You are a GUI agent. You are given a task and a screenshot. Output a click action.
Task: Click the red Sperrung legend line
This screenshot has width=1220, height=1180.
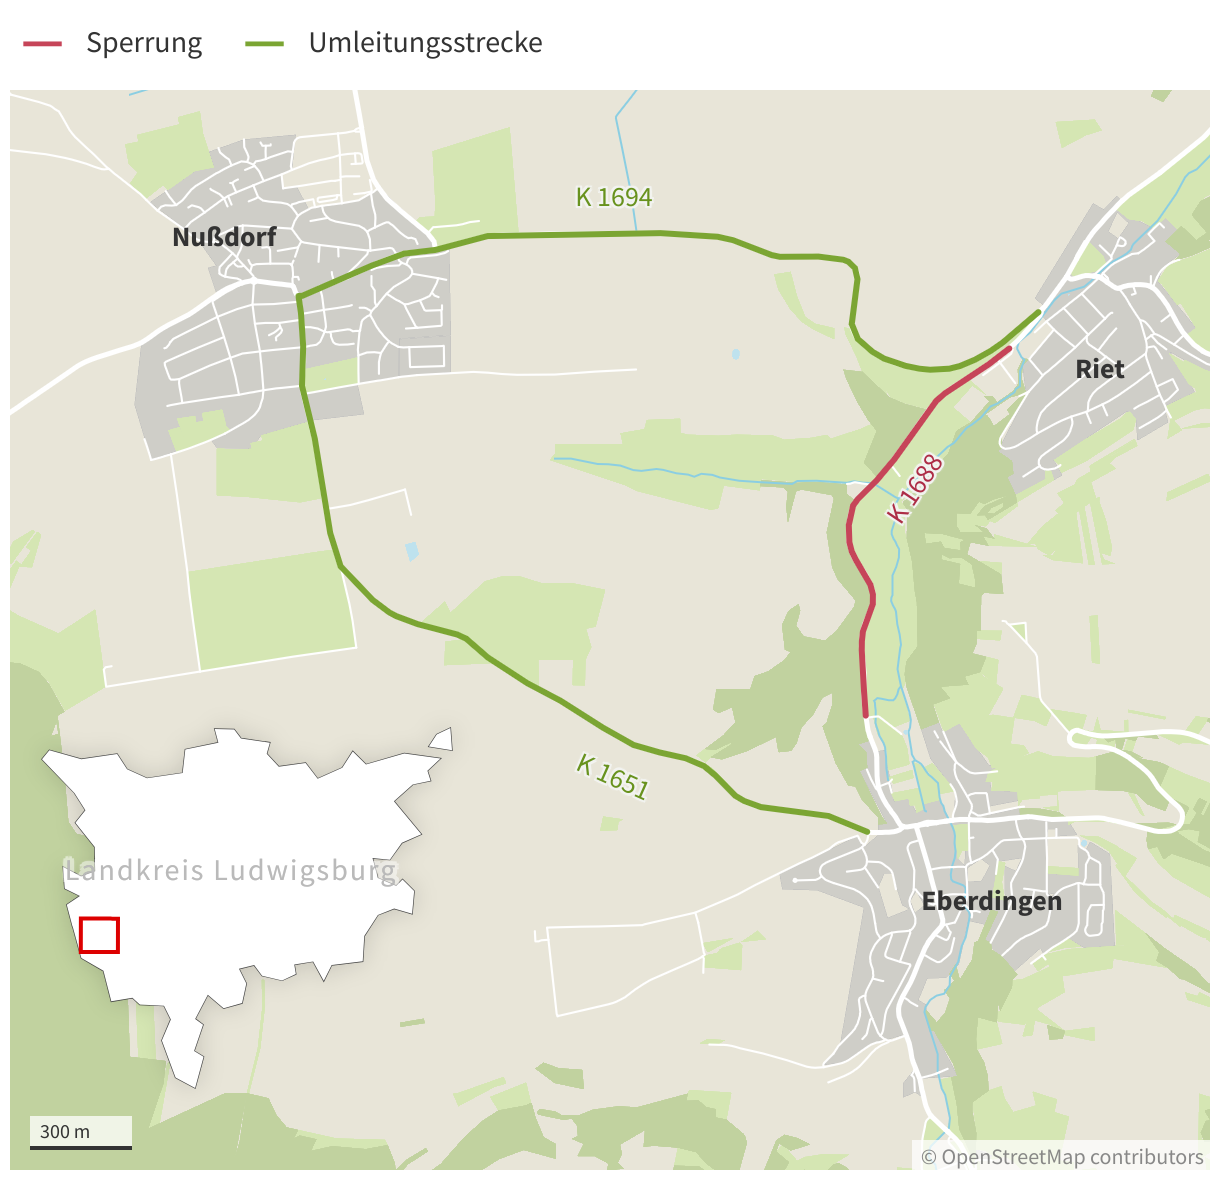tap(42, 44)
